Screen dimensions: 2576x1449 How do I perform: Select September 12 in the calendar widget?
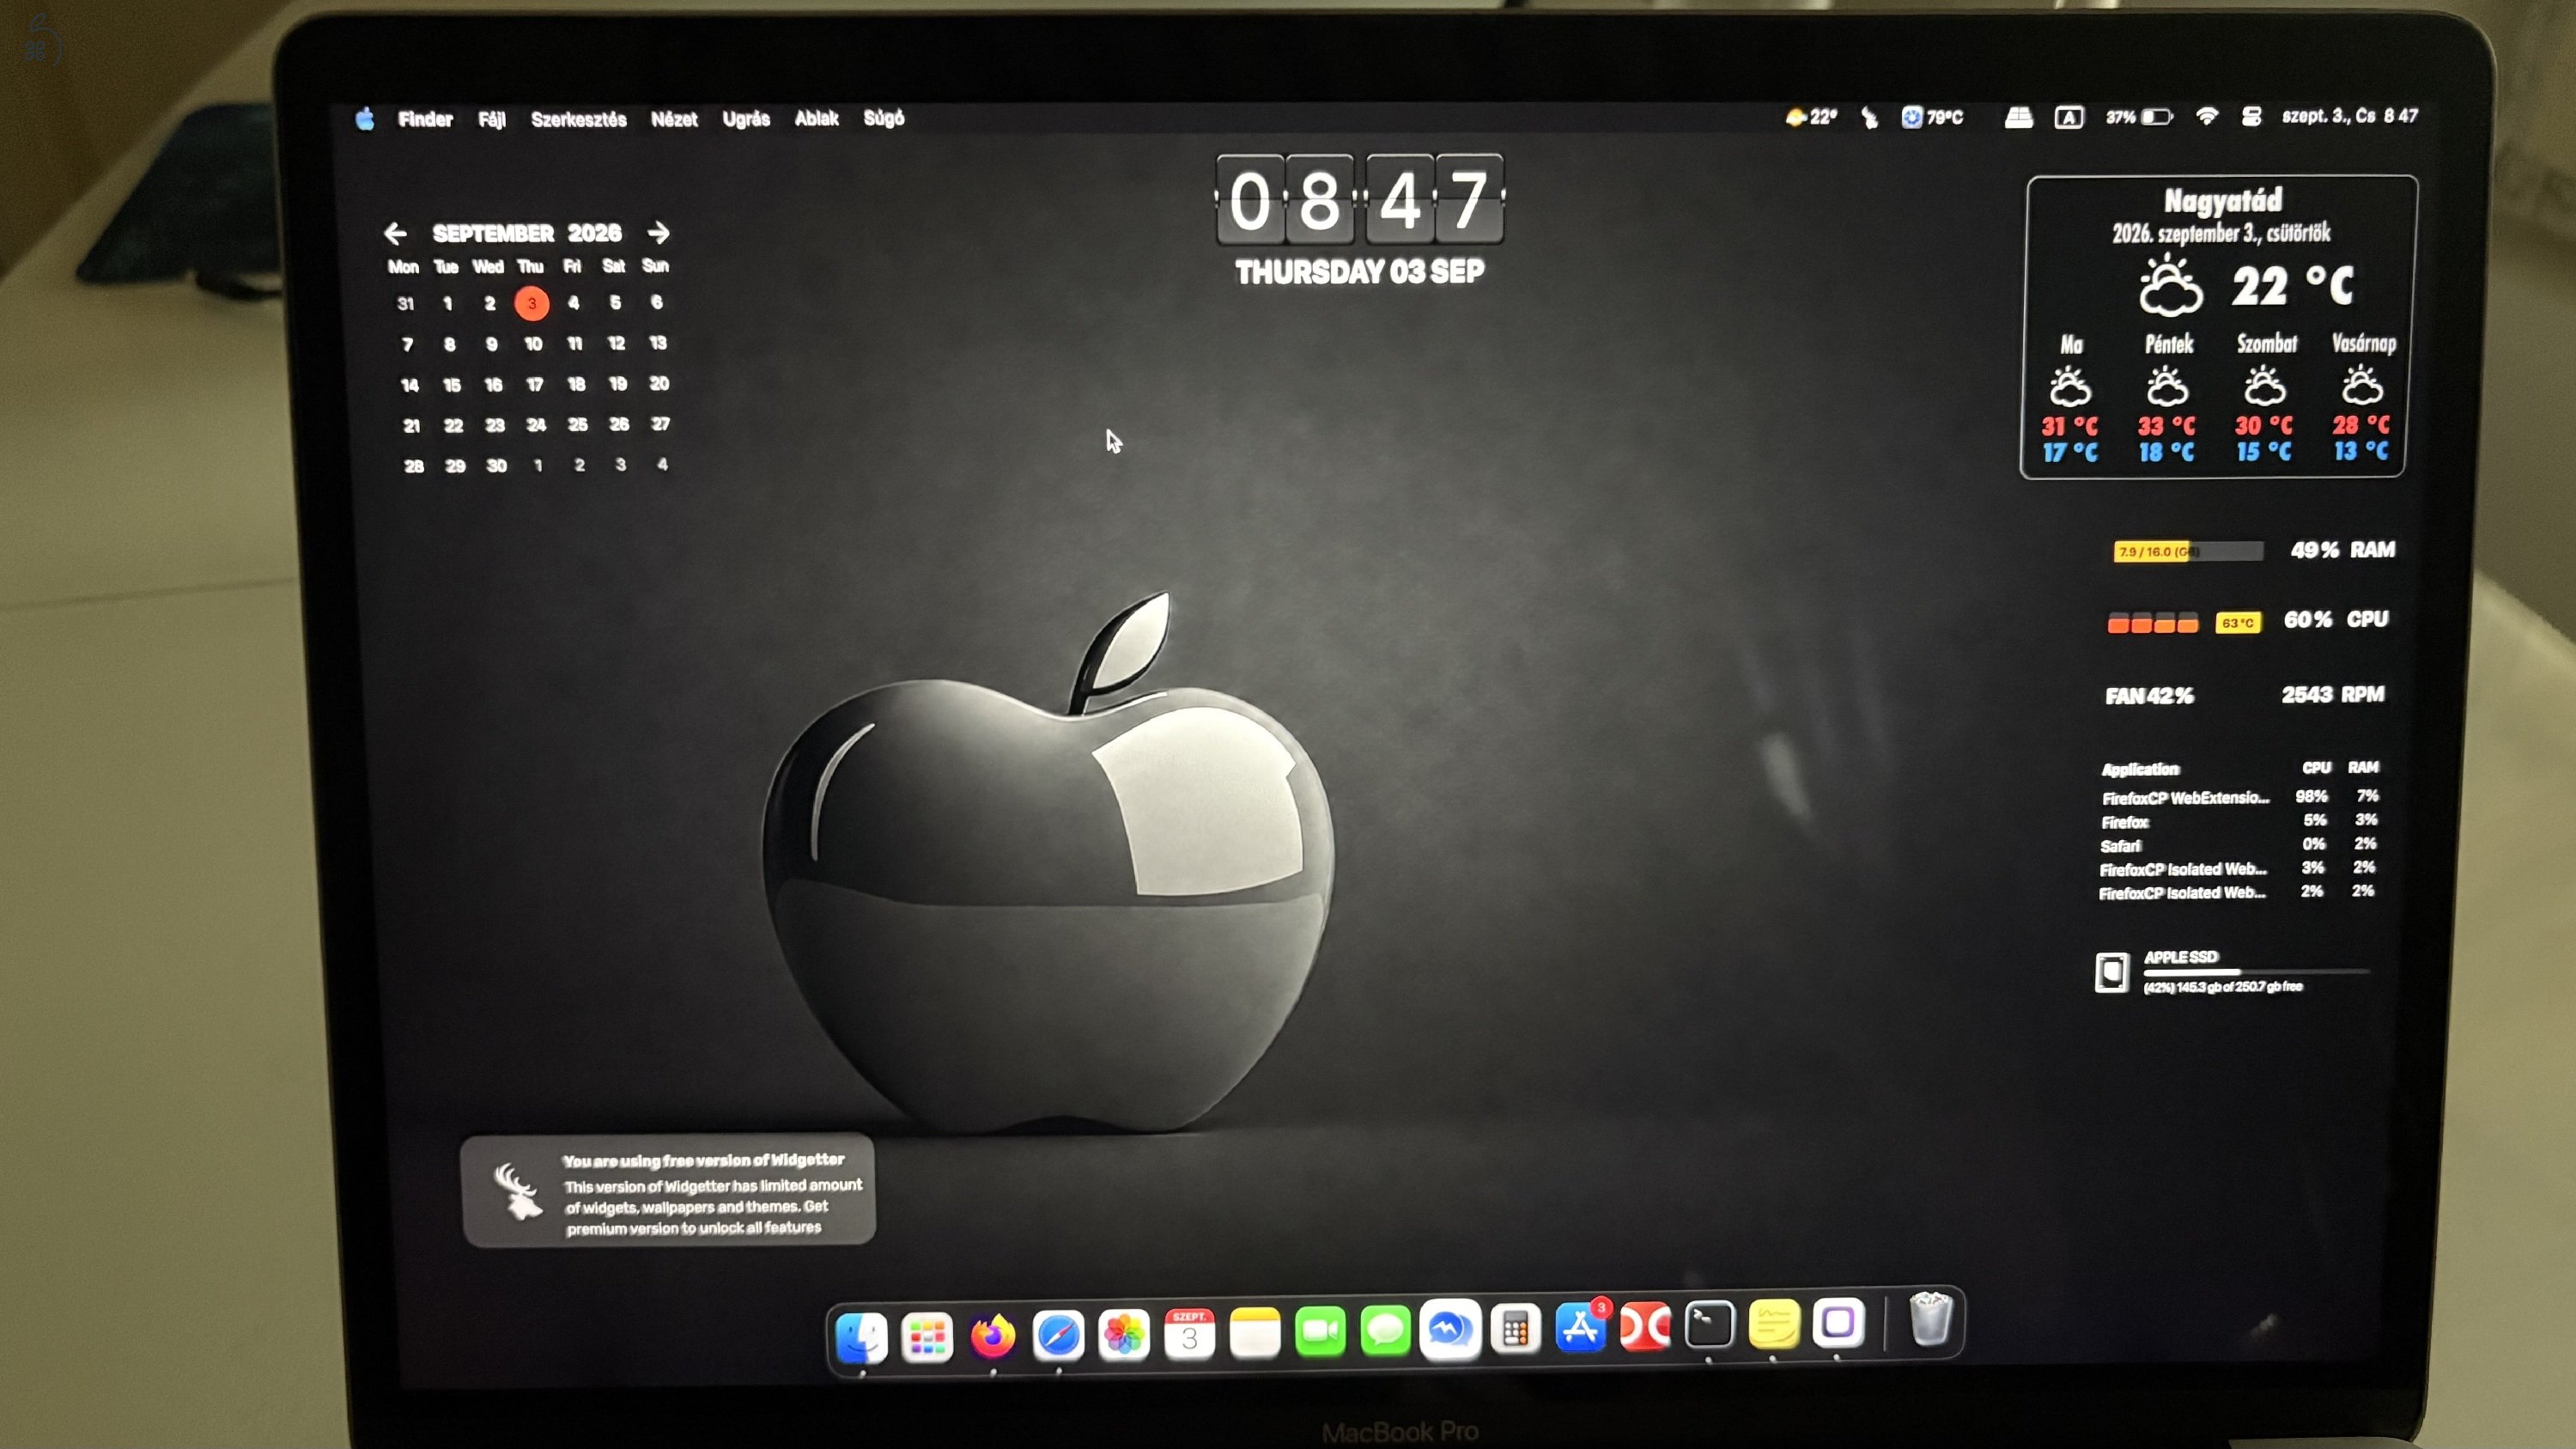[x=616, y=343]
